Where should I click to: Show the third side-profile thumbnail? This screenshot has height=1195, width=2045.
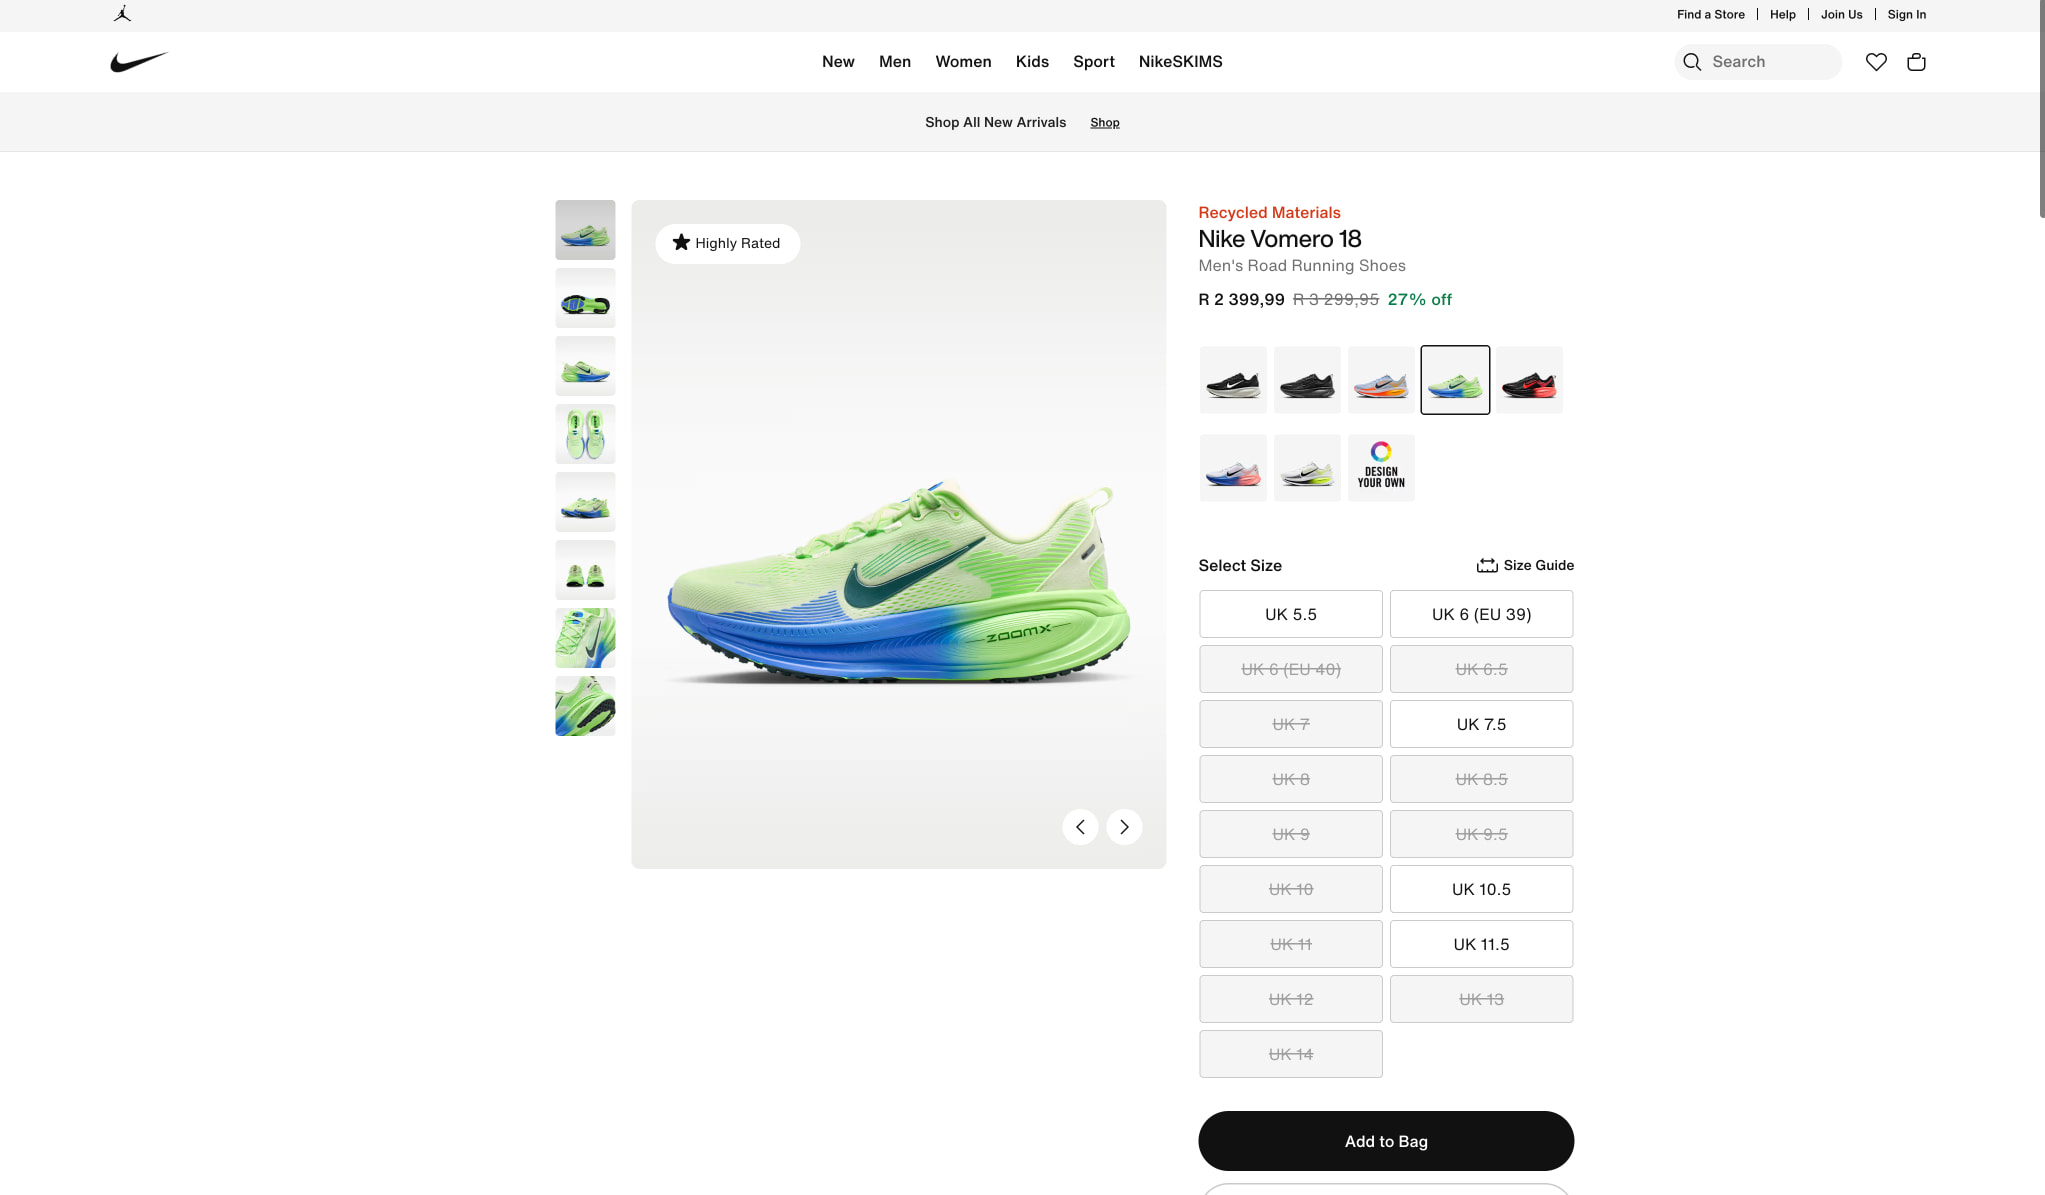[x=585, y=366]
